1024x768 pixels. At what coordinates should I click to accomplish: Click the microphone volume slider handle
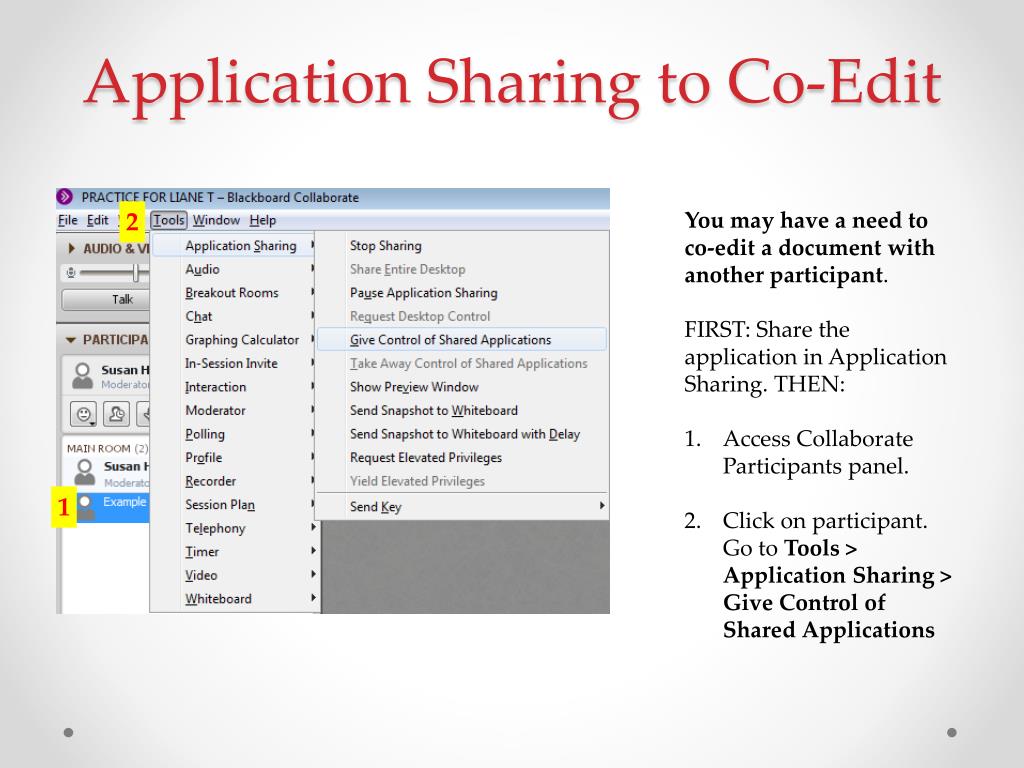pos(136,272)
